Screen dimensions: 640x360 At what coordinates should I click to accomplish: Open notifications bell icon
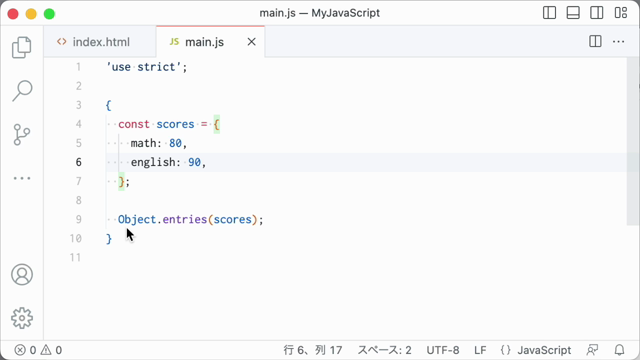pos(619,350)
